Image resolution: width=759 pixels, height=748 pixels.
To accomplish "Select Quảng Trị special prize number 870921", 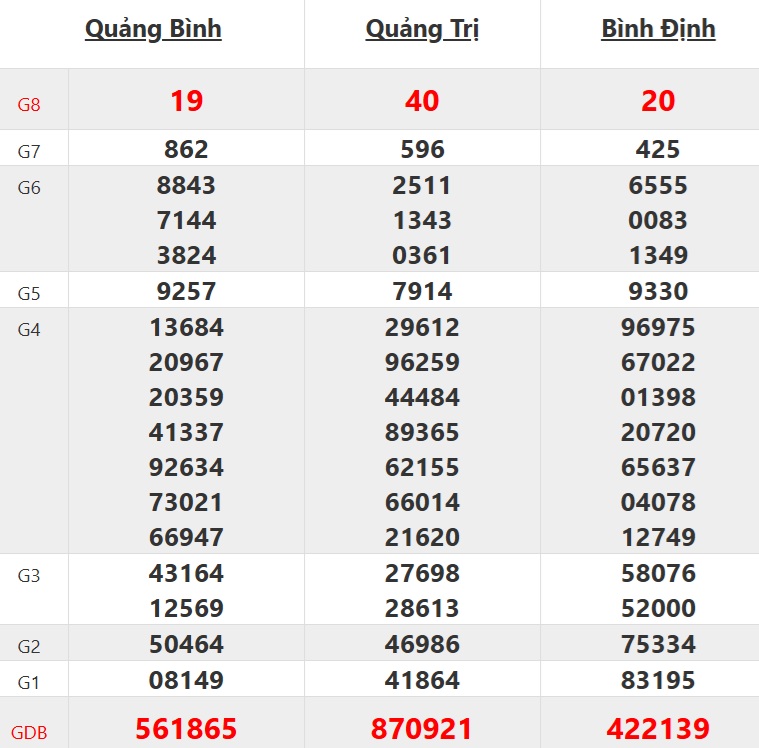I will tap(422, 729).
